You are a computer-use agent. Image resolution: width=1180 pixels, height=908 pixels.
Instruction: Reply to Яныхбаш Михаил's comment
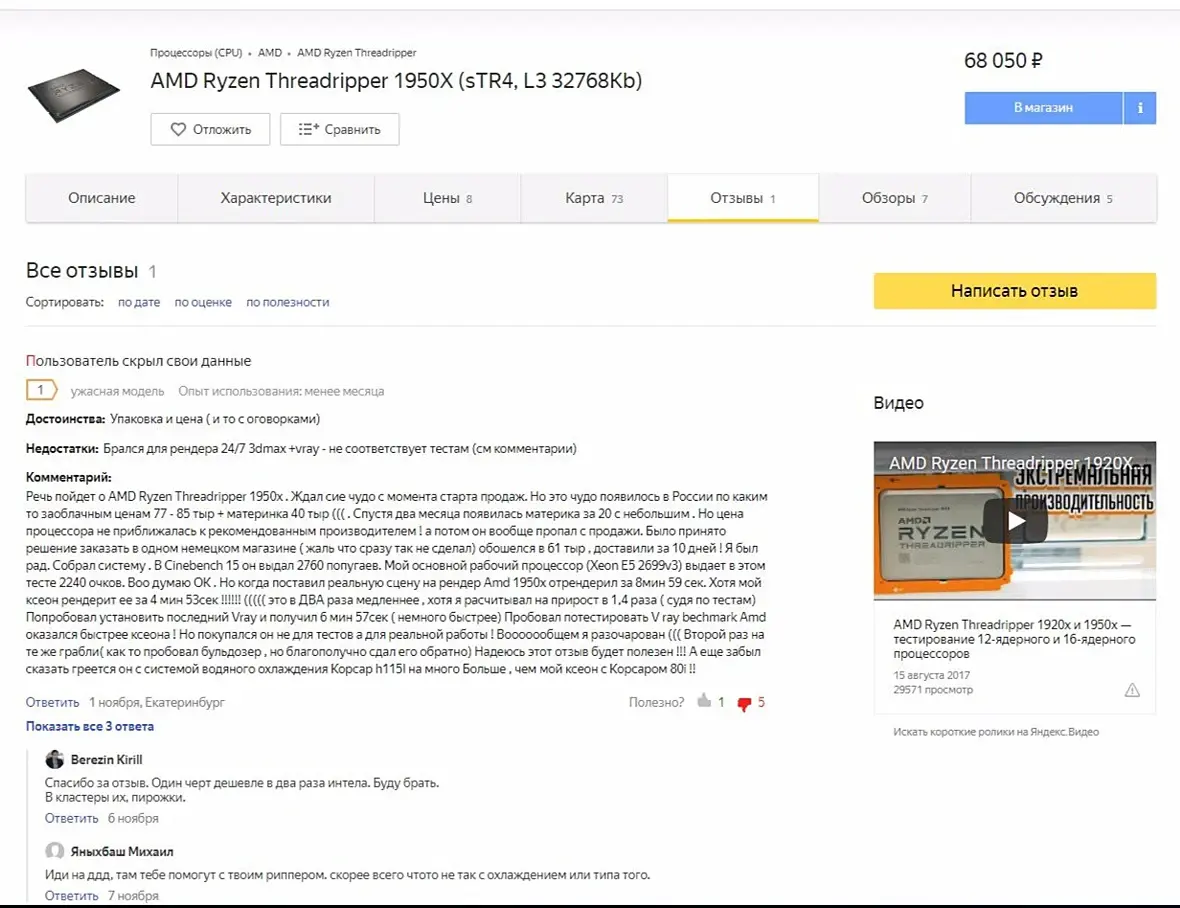tap(71, 895)
